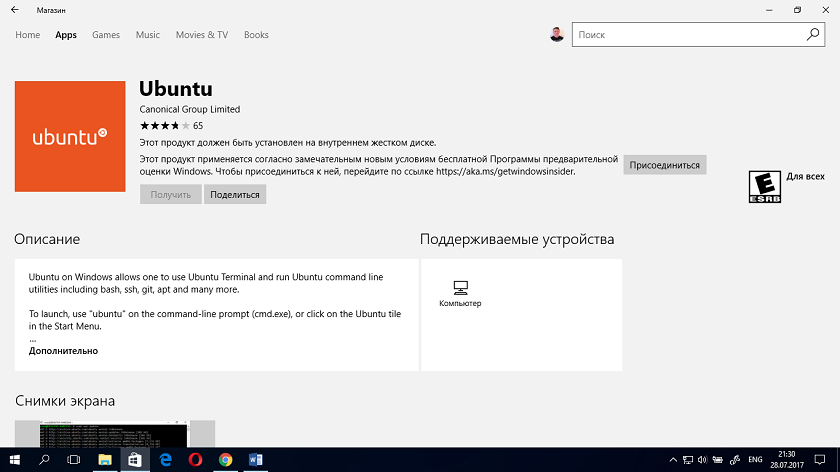Launch Opera browser from the taskbar
840x472 pixels.
pyautogui.click(x=196, y=460)
